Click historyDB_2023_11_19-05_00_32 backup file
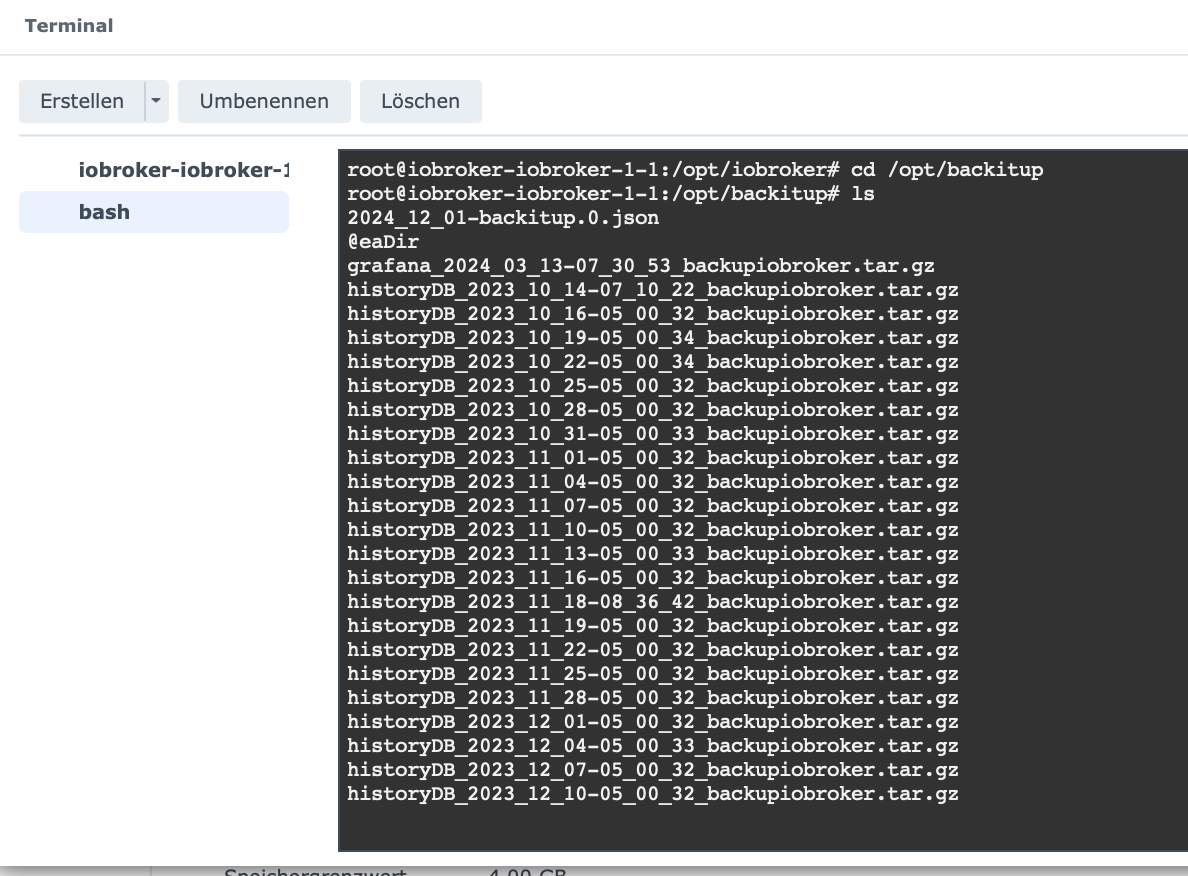The image size is (1188, 876). tap(652, 626)
